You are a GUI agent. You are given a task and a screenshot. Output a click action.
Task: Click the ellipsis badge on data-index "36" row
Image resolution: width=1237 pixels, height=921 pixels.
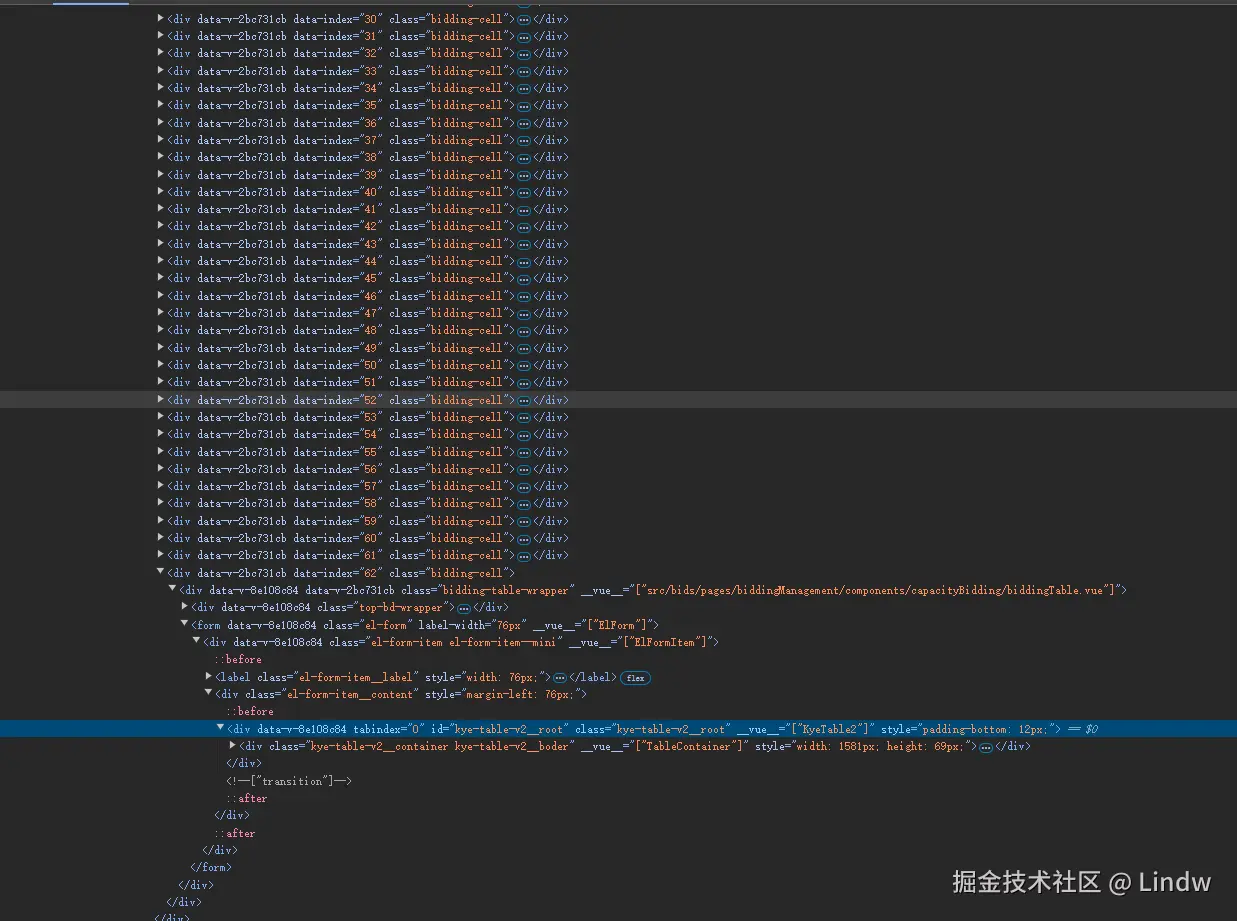(523, 123)
